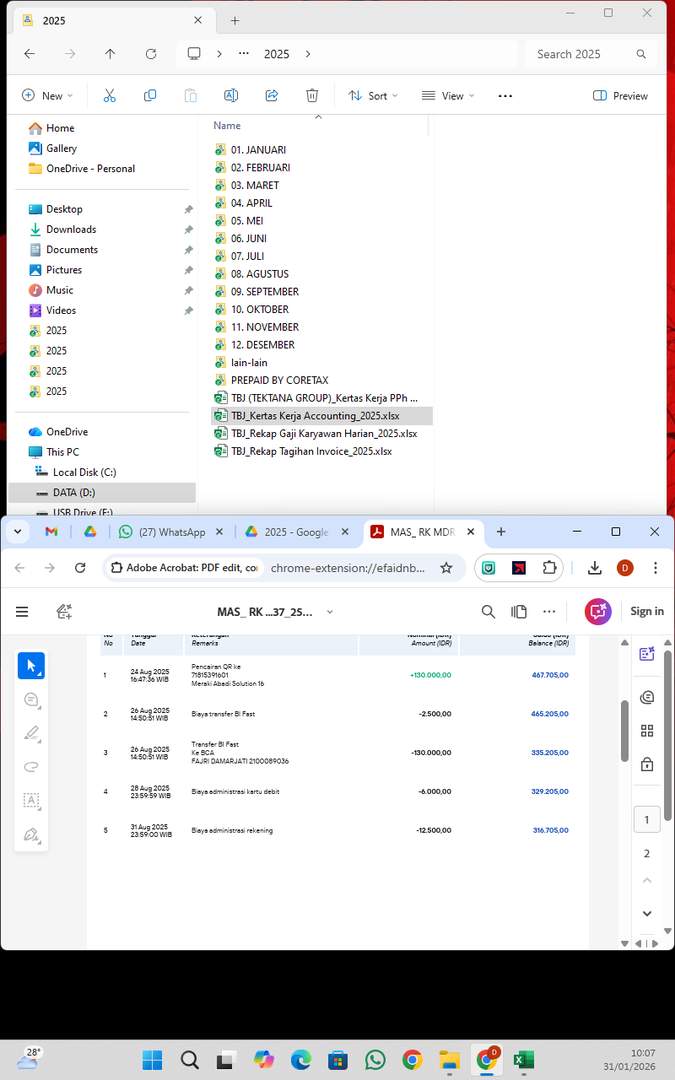Open the View dropdown in File Explorer

(448, 96)
